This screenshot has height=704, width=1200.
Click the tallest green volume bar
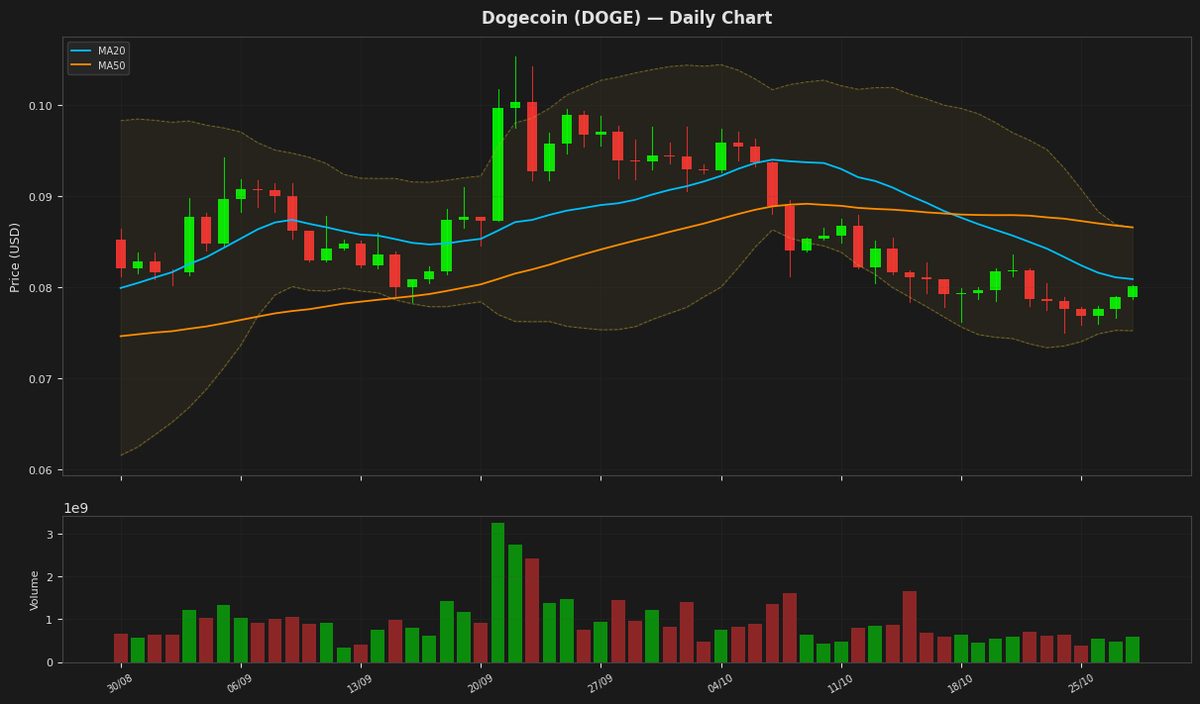point(498,592)
